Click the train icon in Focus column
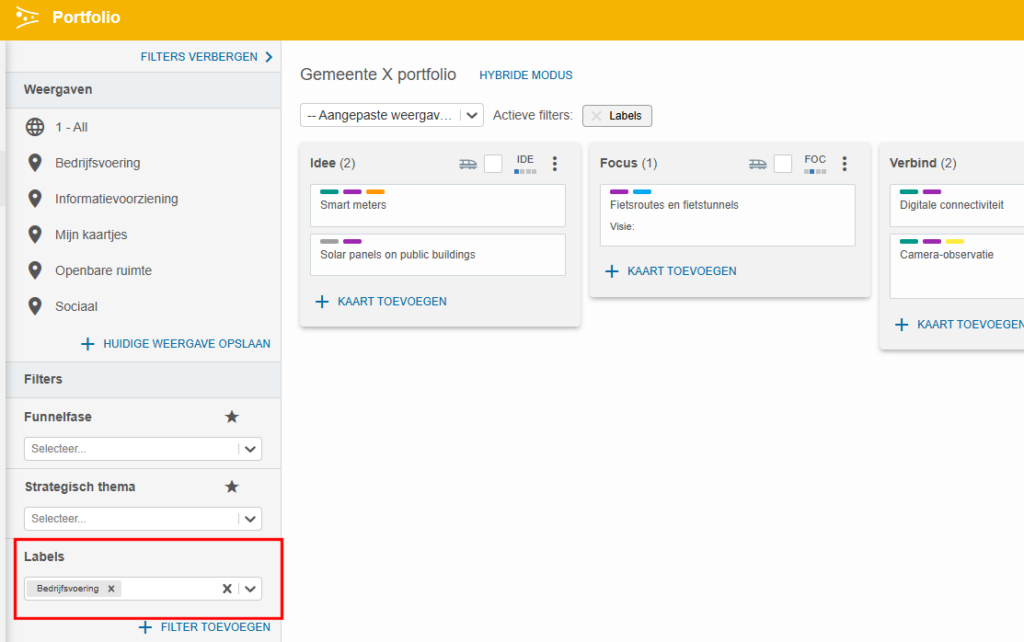Image resolution: width=1024 pixels, height=642 pixels. [x=757, y=164]
